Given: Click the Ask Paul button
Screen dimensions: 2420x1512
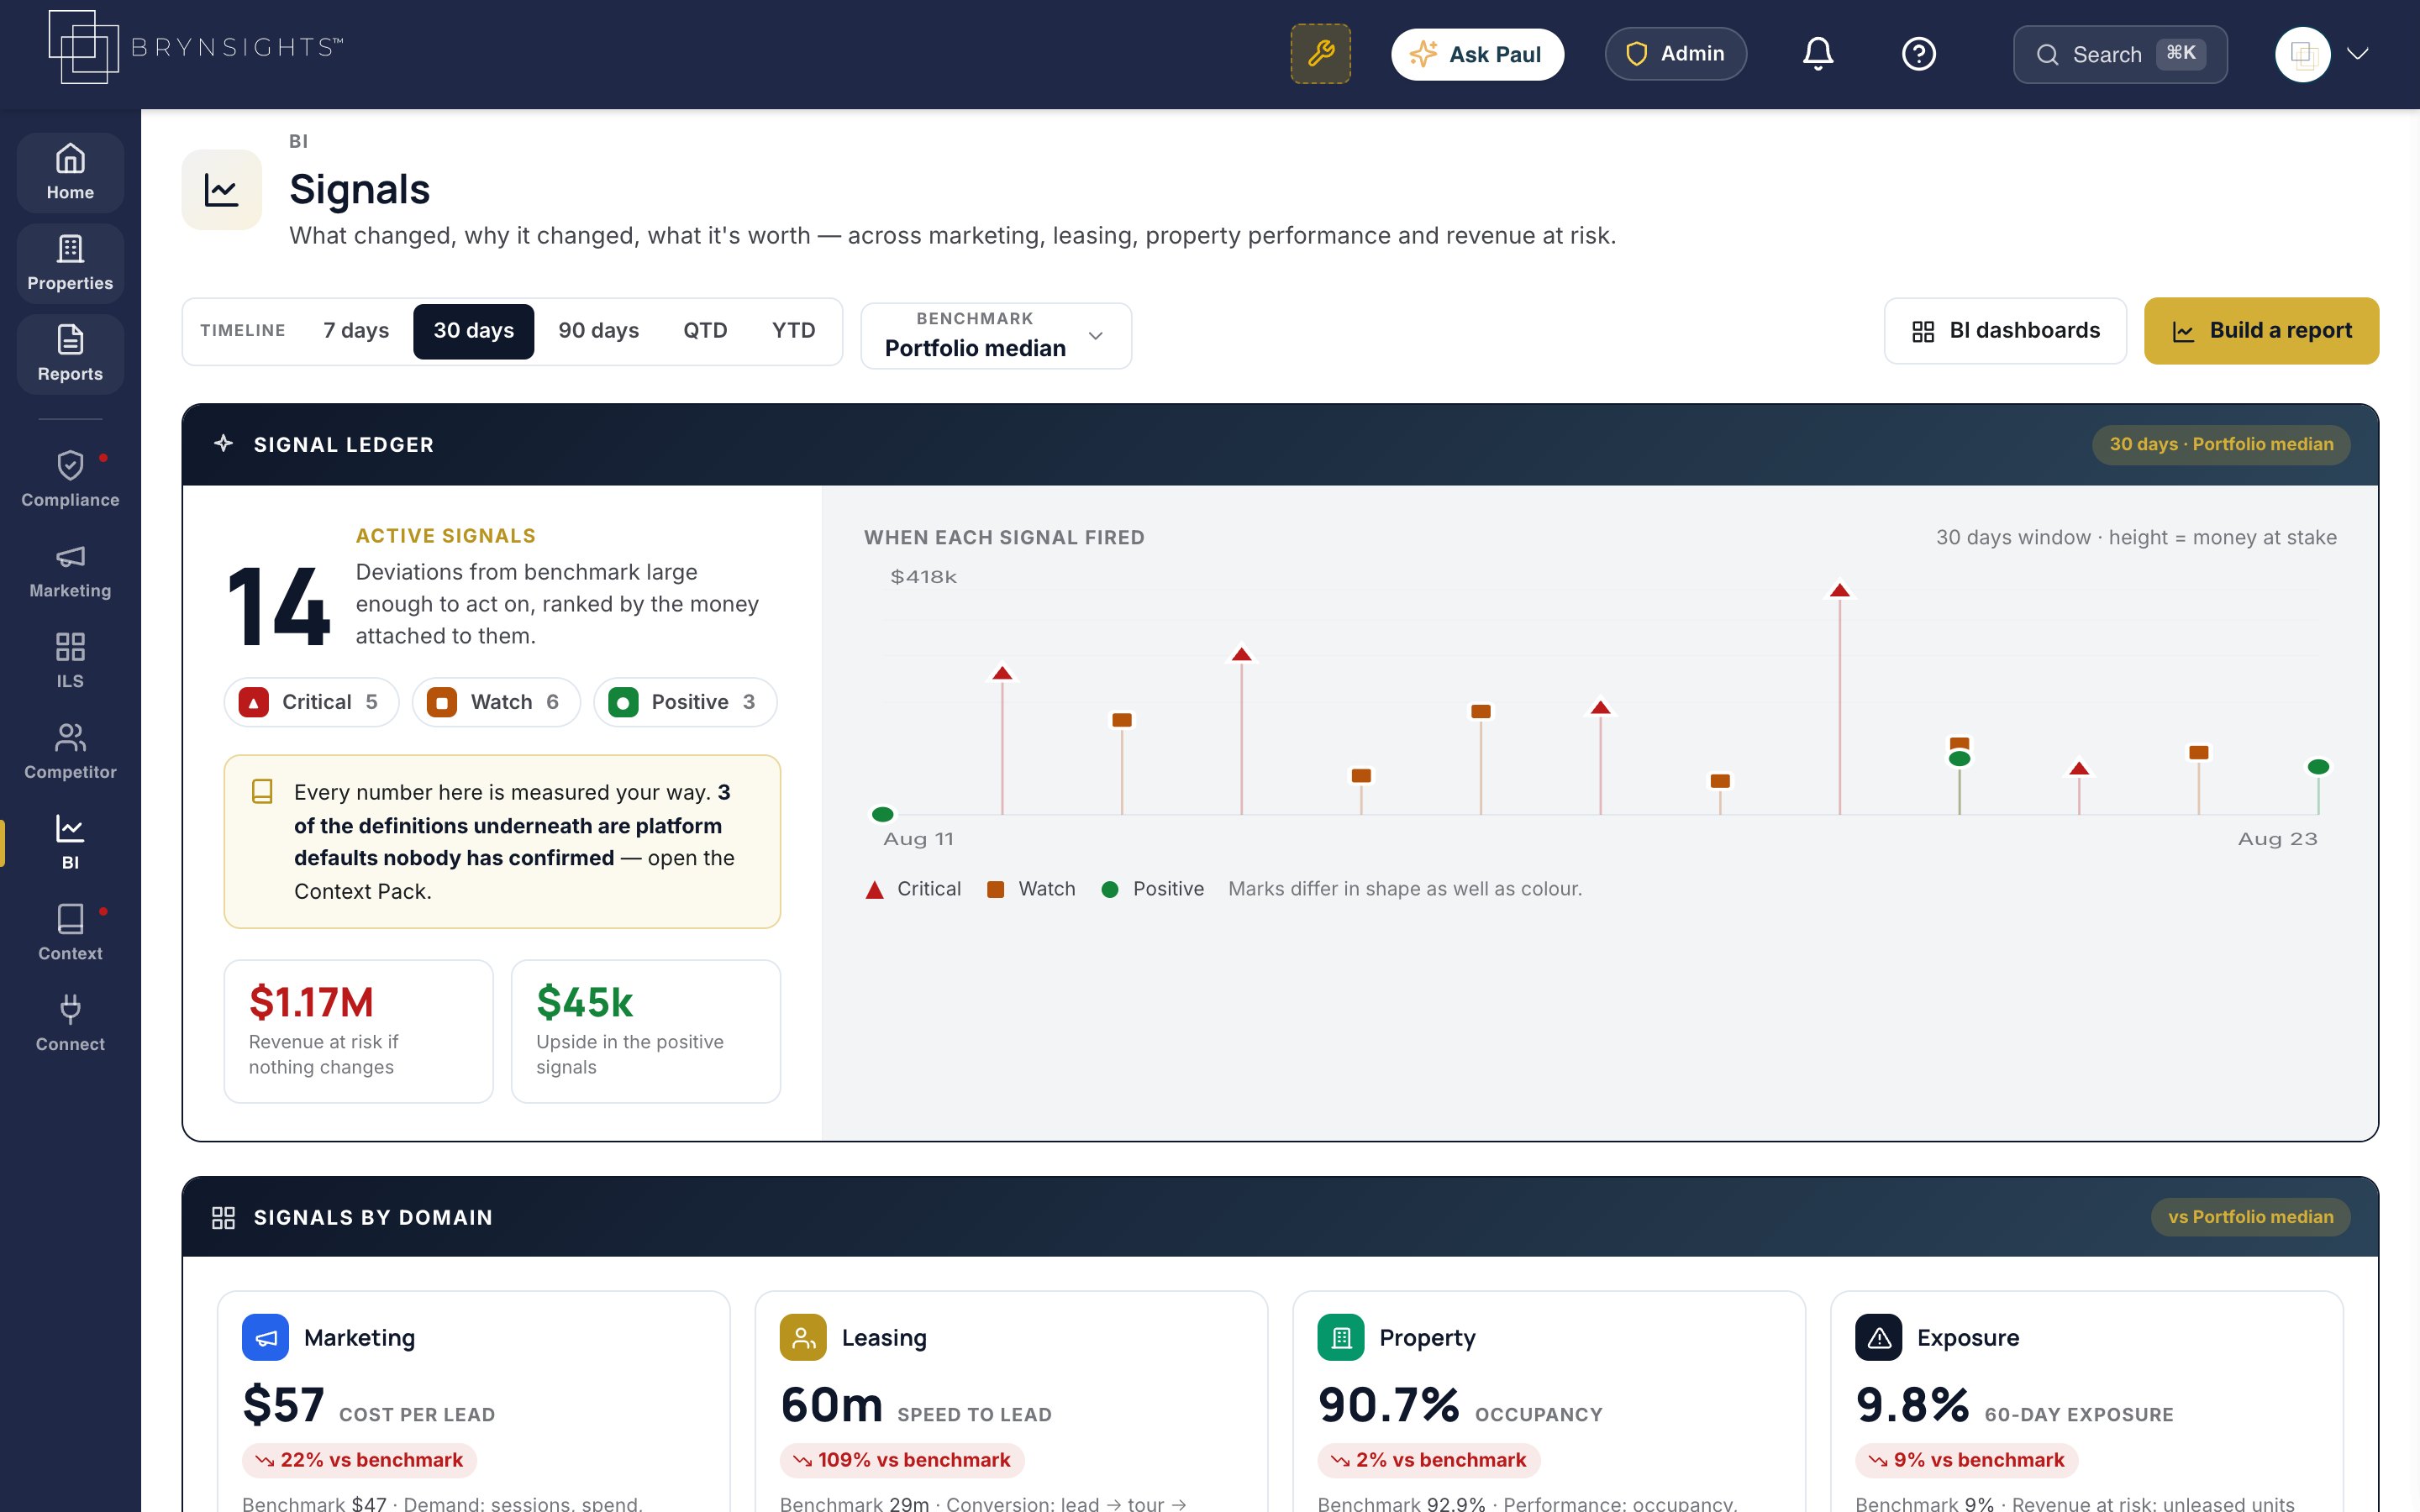Looking at the screenshot, I should point(1477,54).
